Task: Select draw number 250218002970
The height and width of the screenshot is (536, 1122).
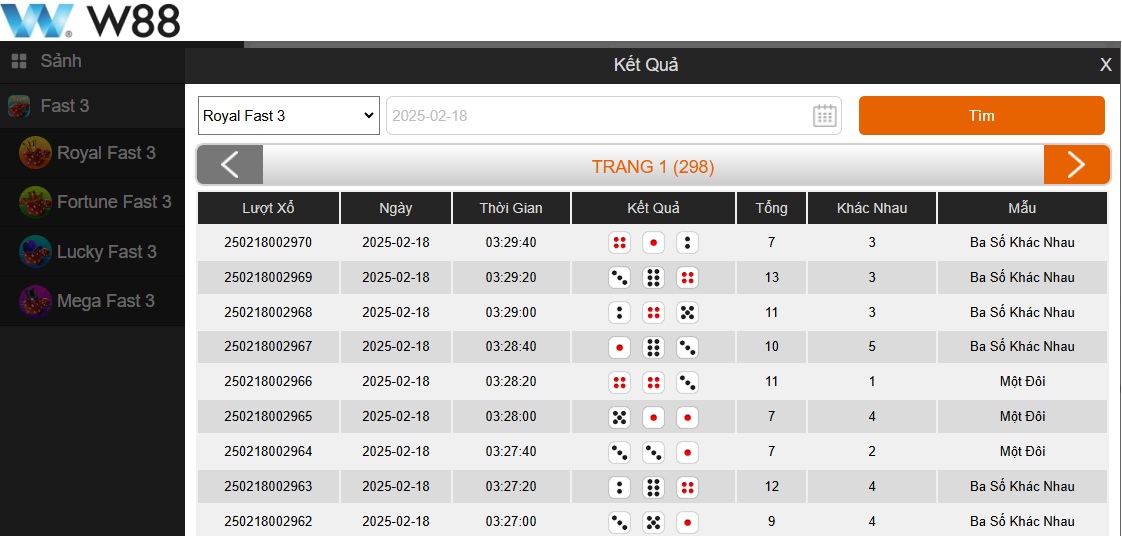Action: point(268,243)
